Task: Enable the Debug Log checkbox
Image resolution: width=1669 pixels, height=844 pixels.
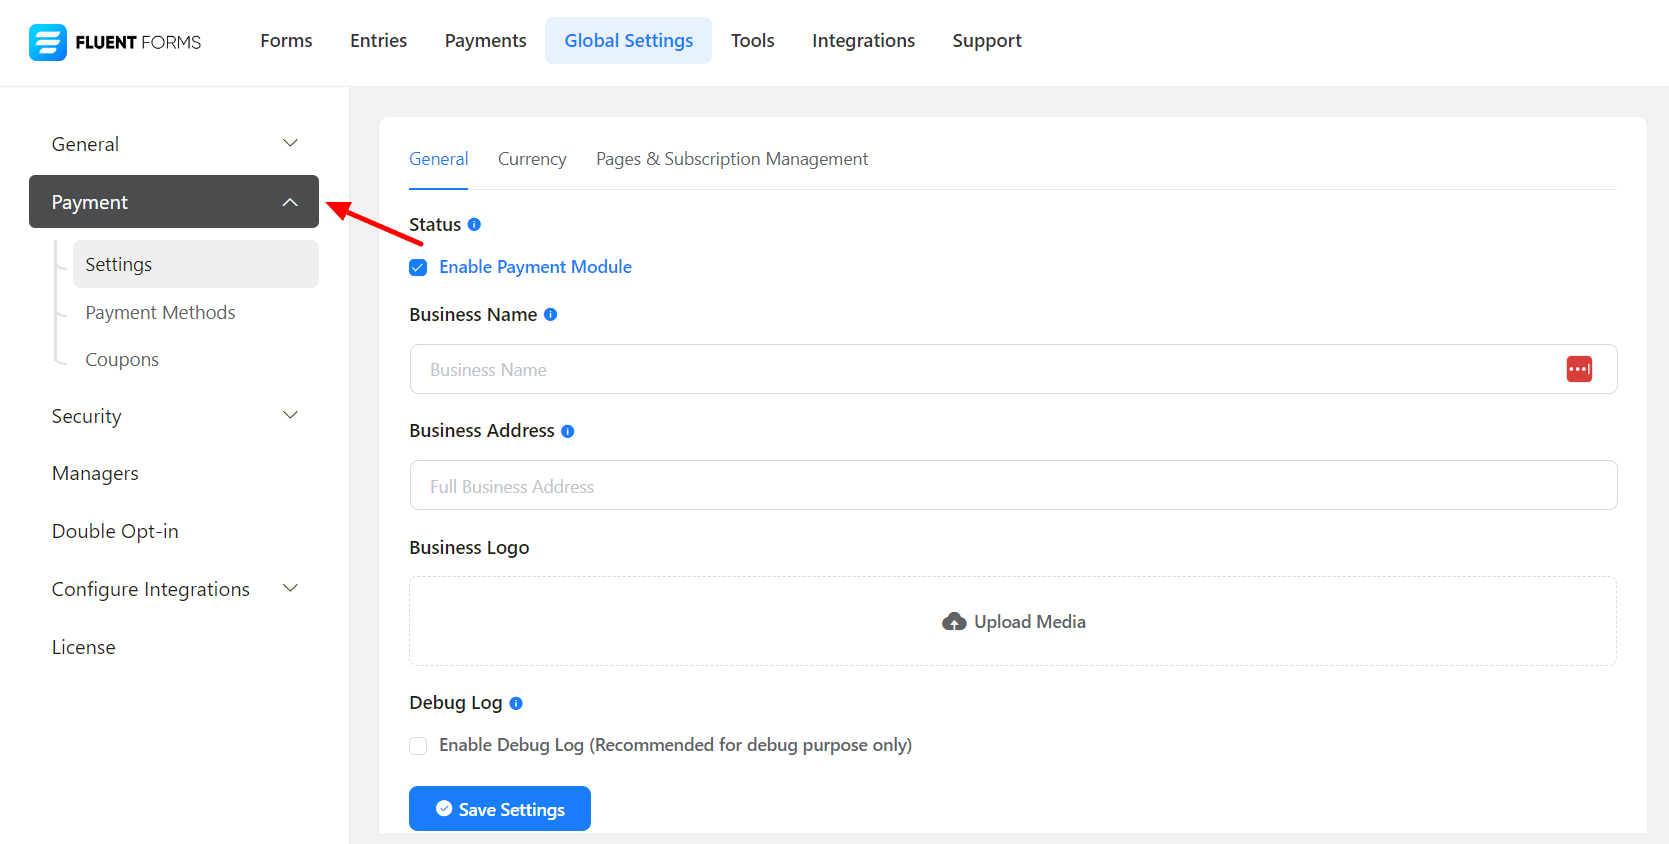Action: point(418,746)
